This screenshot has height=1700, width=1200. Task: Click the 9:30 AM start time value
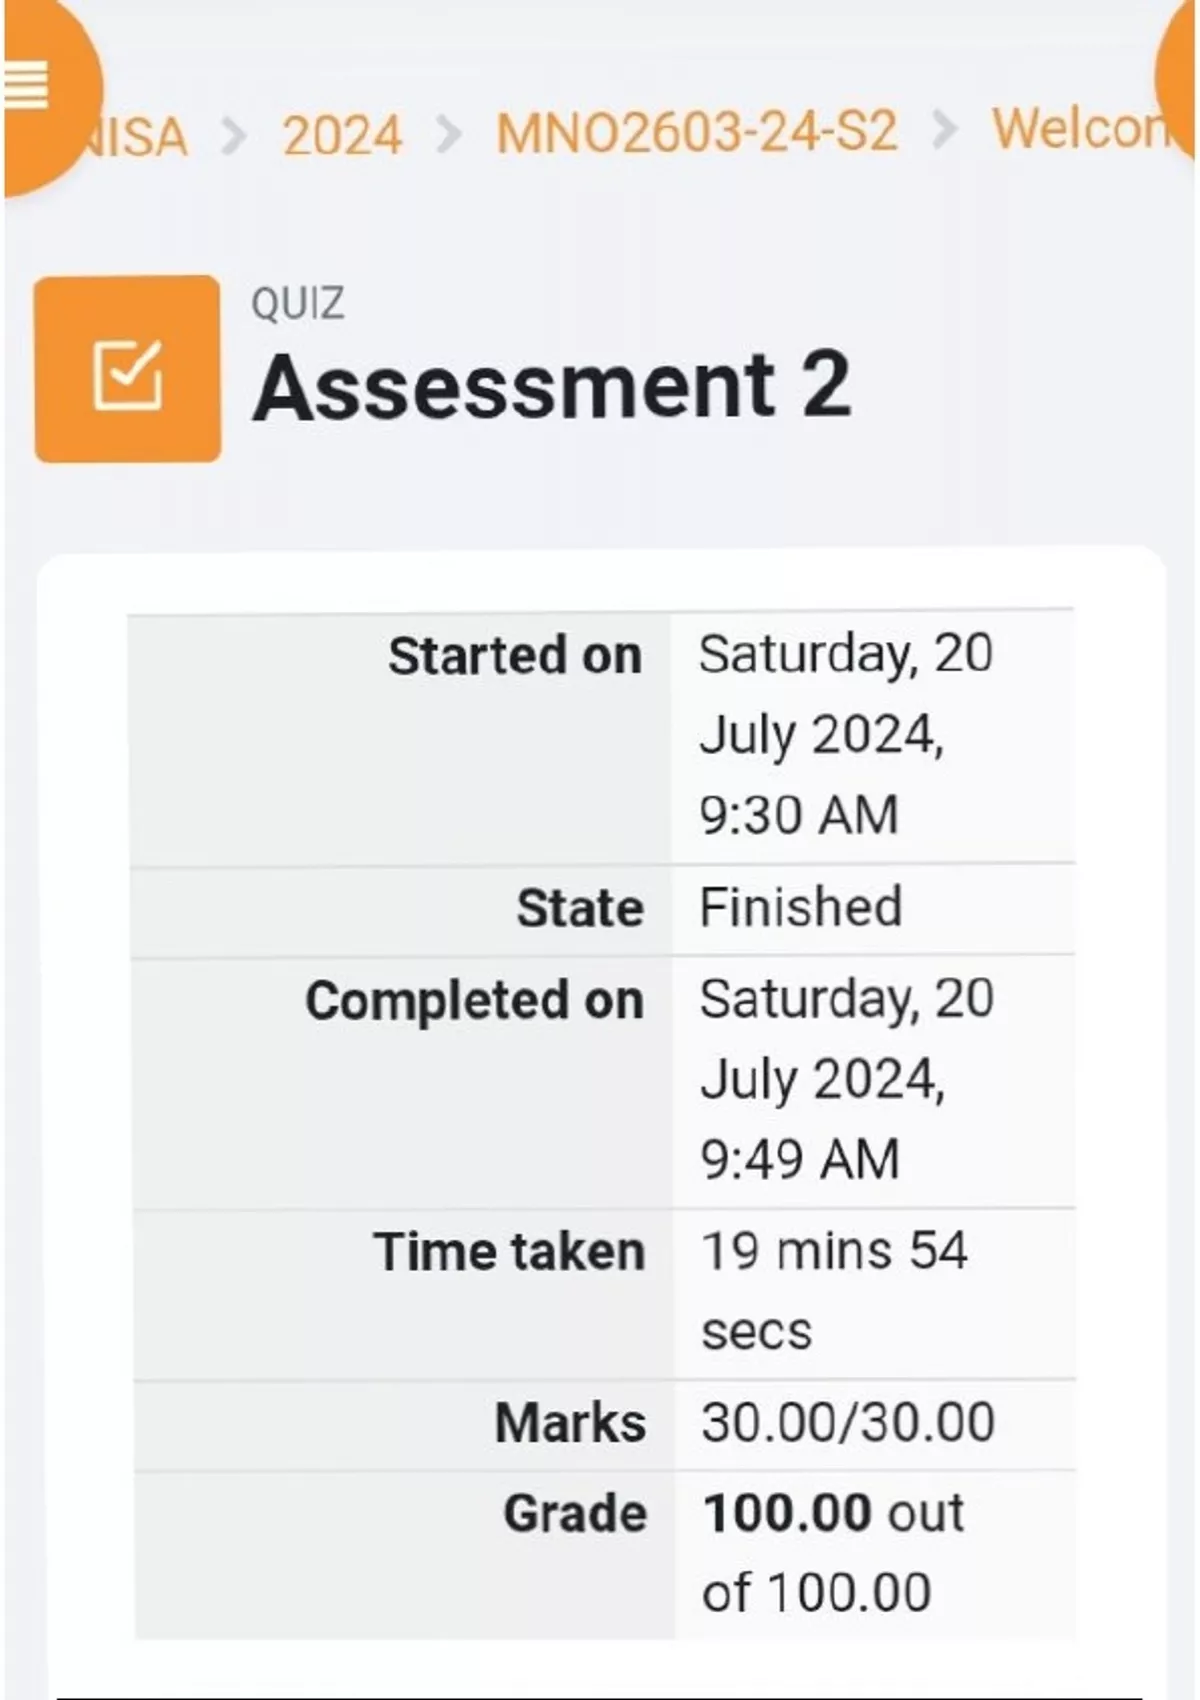(798, 814)
